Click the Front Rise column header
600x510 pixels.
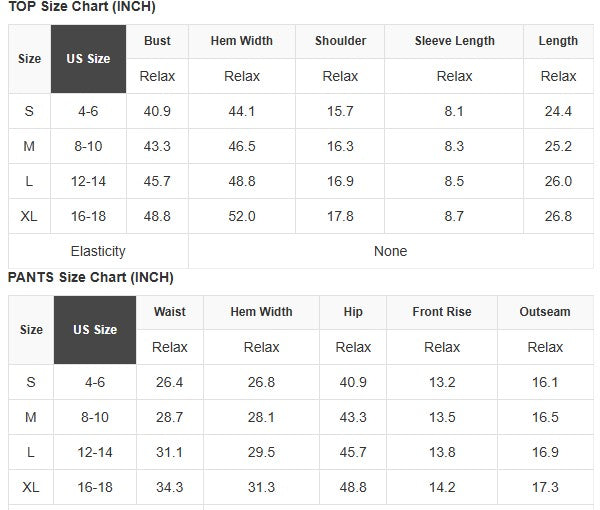pyautogui.click(x=442, y=312)
